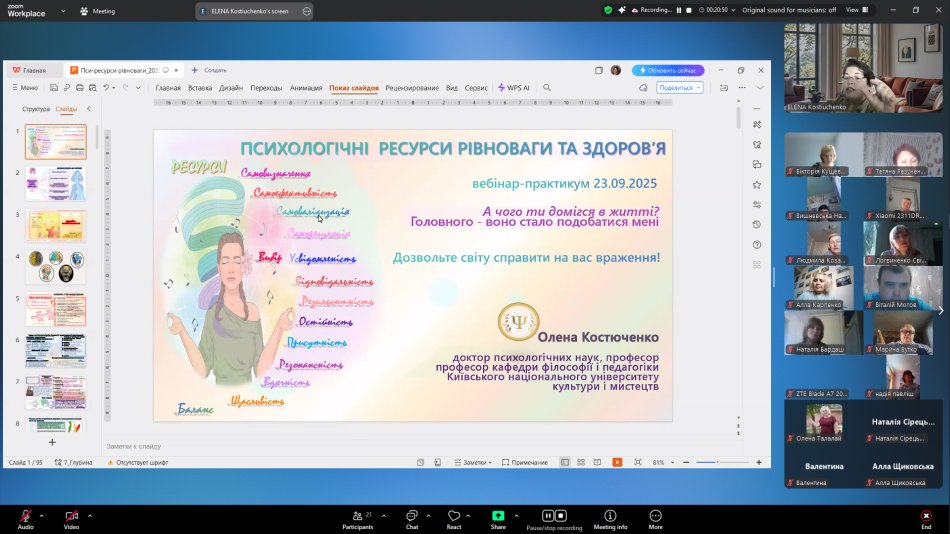Switch to the Структура panel tab
950x534 pixels.
click(36, 108)
